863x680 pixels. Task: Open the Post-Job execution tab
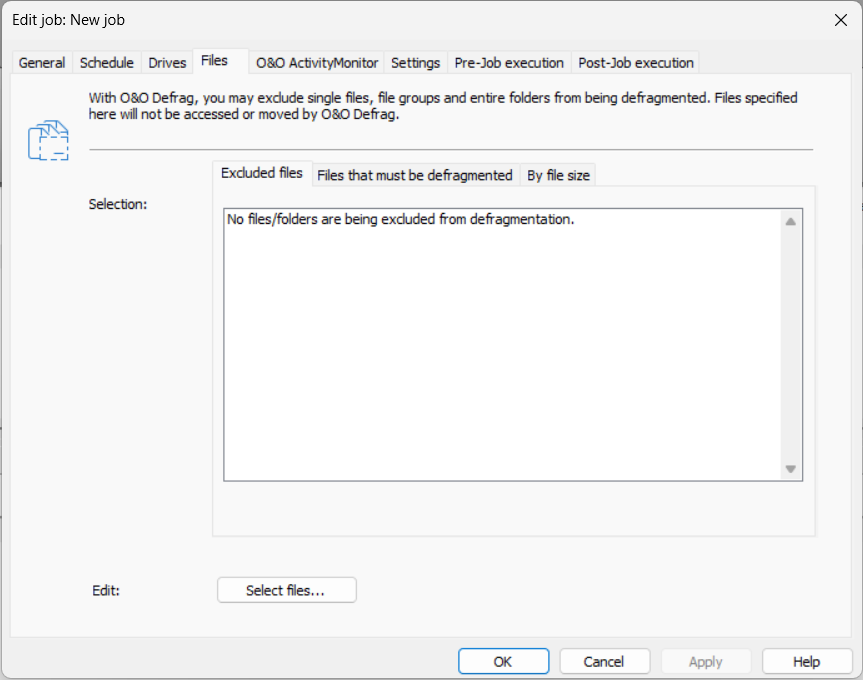click(x=636, y=63)
